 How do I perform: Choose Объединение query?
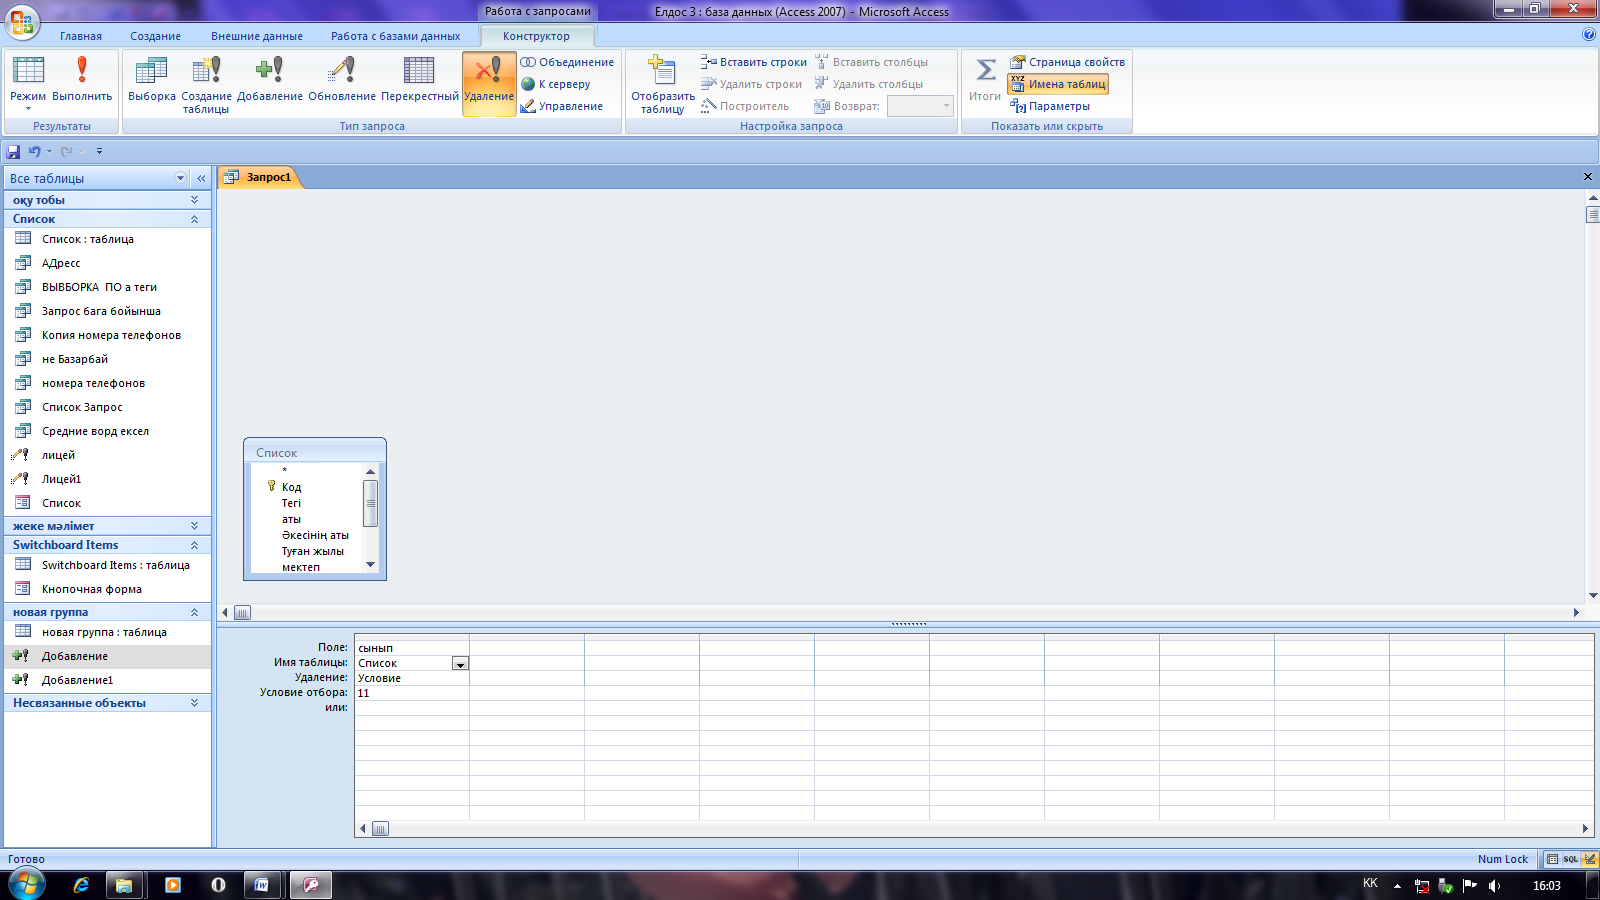pyautogui.click(x=567, y=62)
